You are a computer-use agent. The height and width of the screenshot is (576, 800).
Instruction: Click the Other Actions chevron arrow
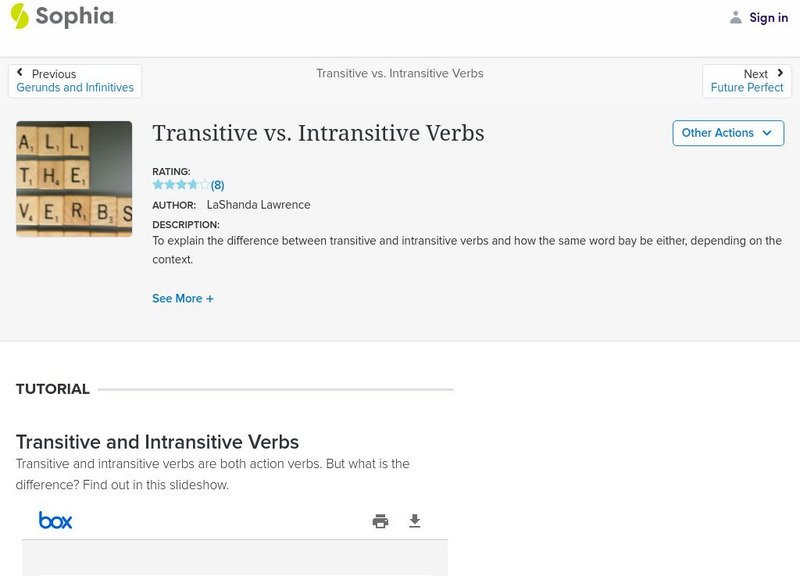tap(767, 133)
